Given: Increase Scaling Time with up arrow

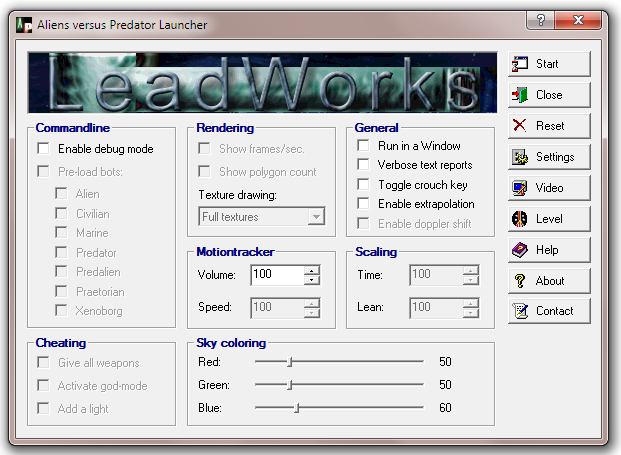Looking at the screenshot, I should point(471,270).
